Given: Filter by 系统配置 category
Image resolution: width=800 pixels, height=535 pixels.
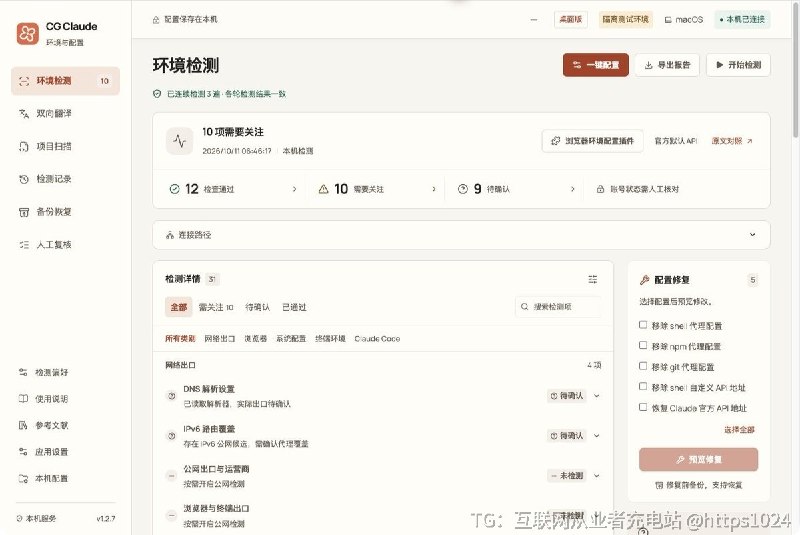Looking at the screenshot, I should (291, 339).
